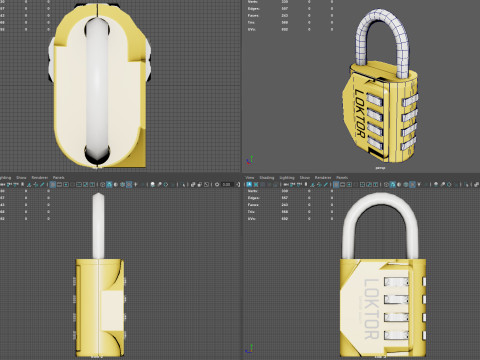
Task: Toggle Film Gate icon in side view toolbar
Action: (x=59, y=184)
